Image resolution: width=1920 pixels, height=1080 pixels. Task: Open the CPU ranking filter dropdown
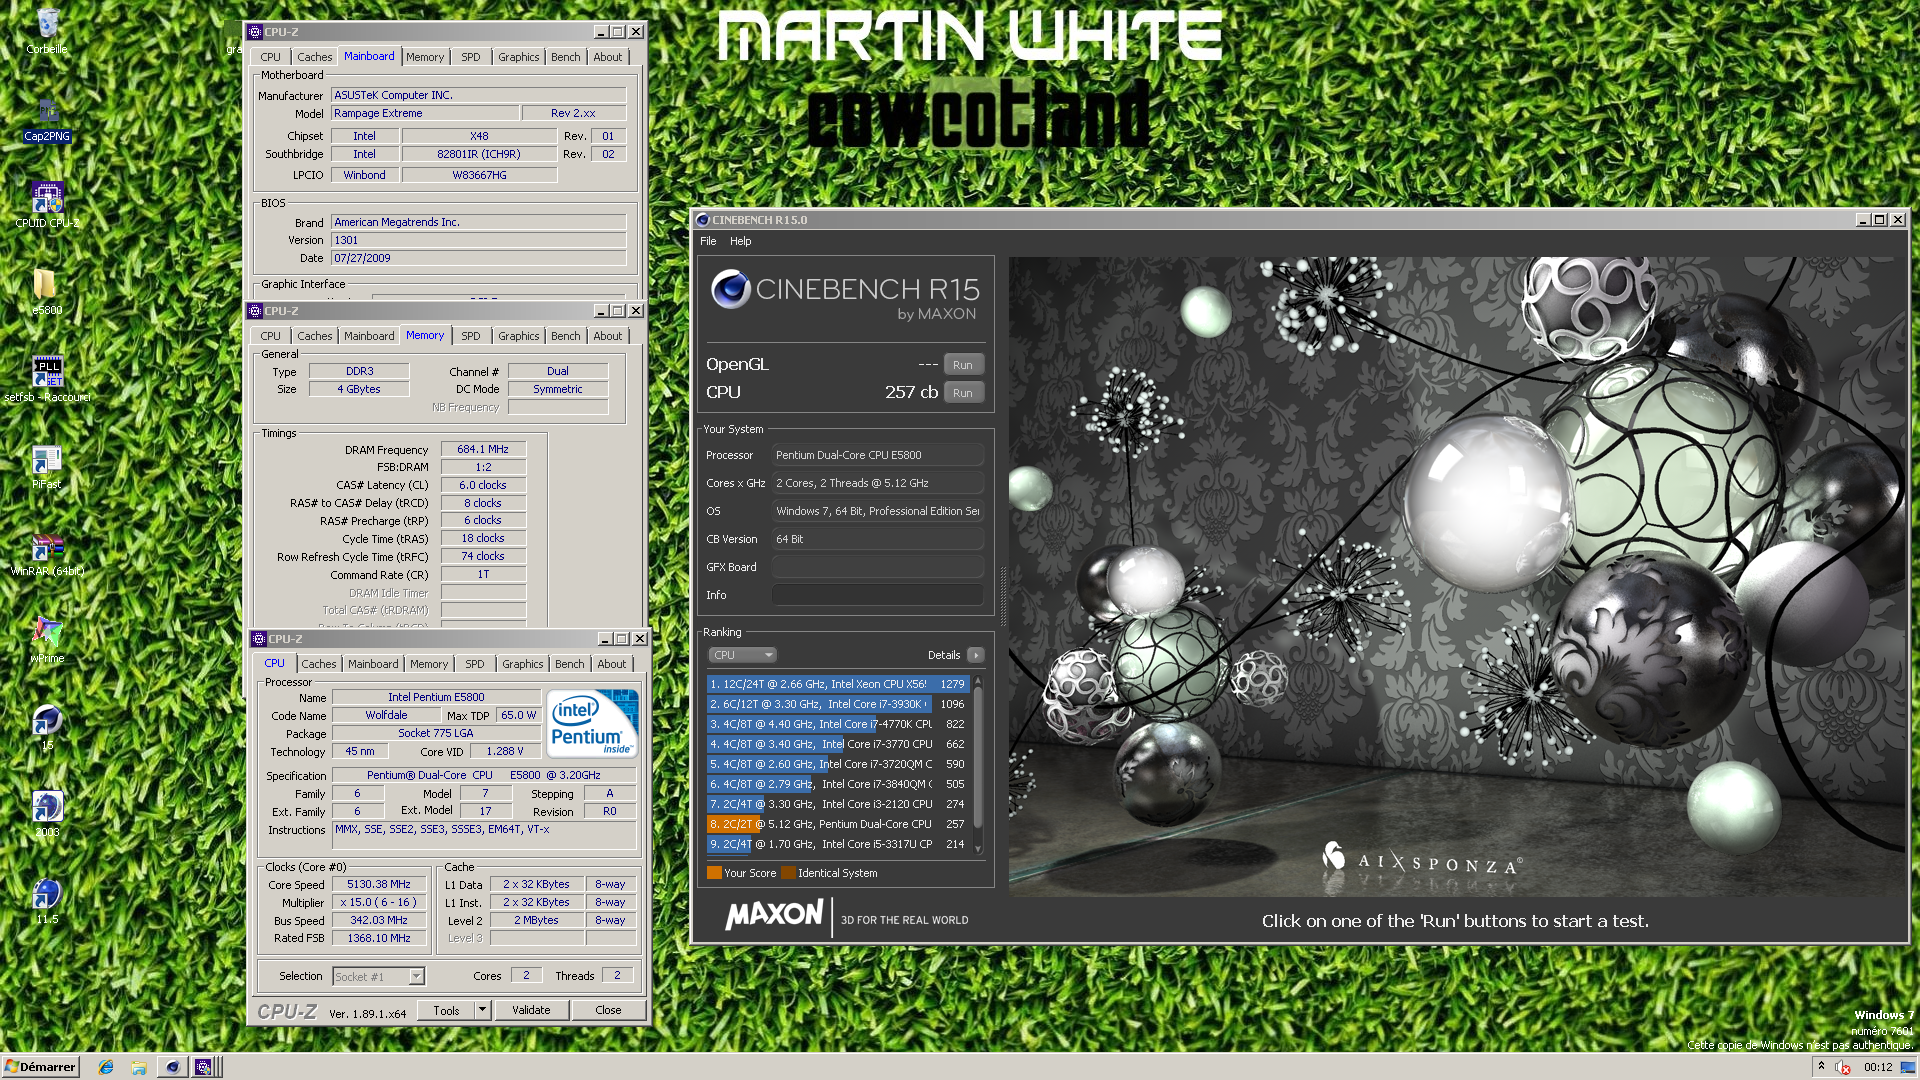(x=742, y=655)
